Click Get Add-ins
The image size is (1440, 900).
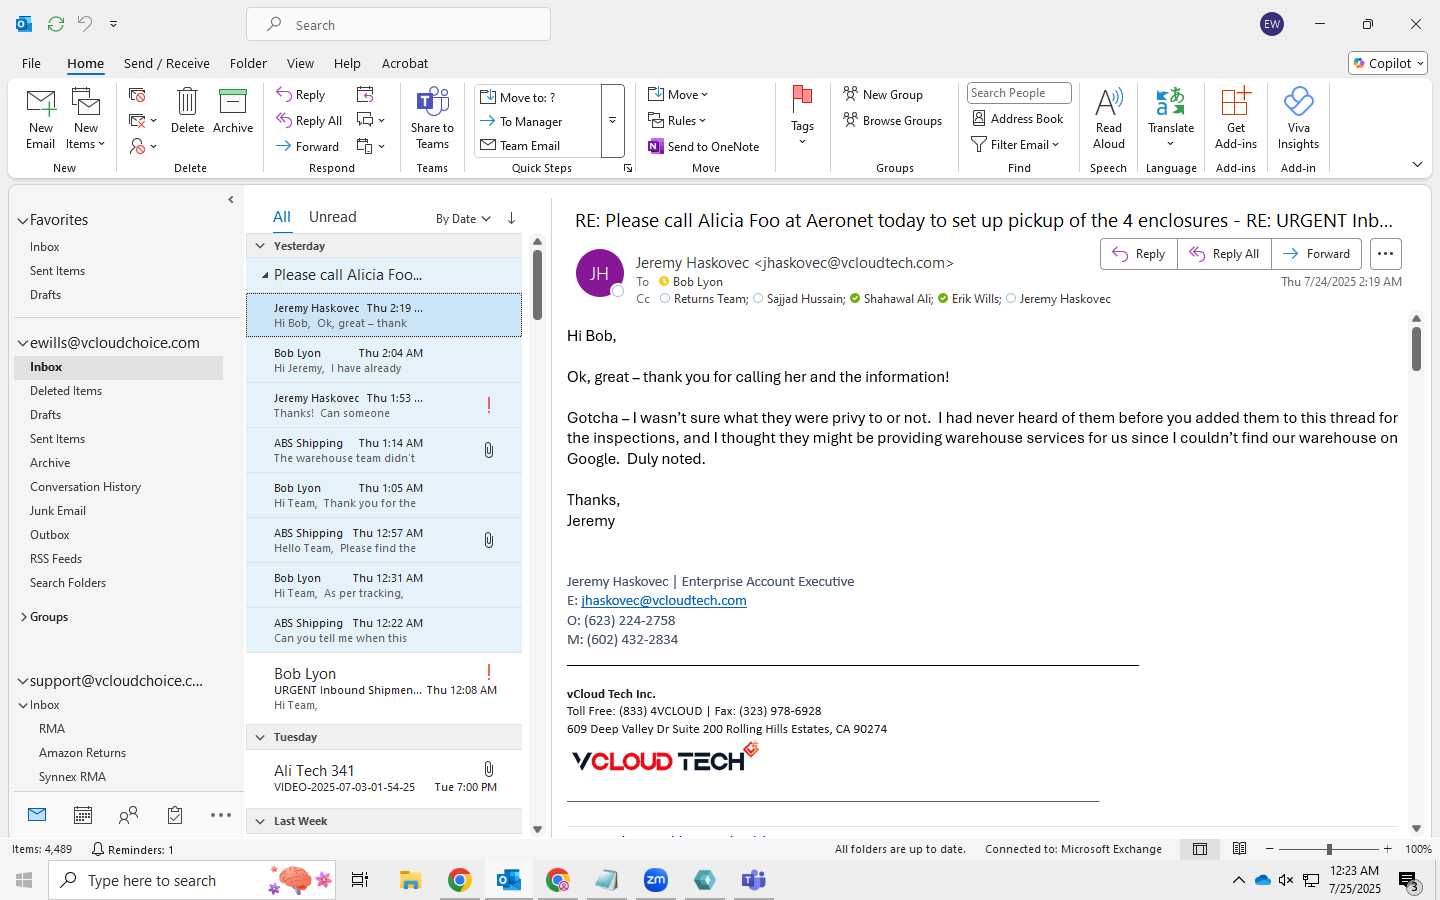(x=1236, y=119)
